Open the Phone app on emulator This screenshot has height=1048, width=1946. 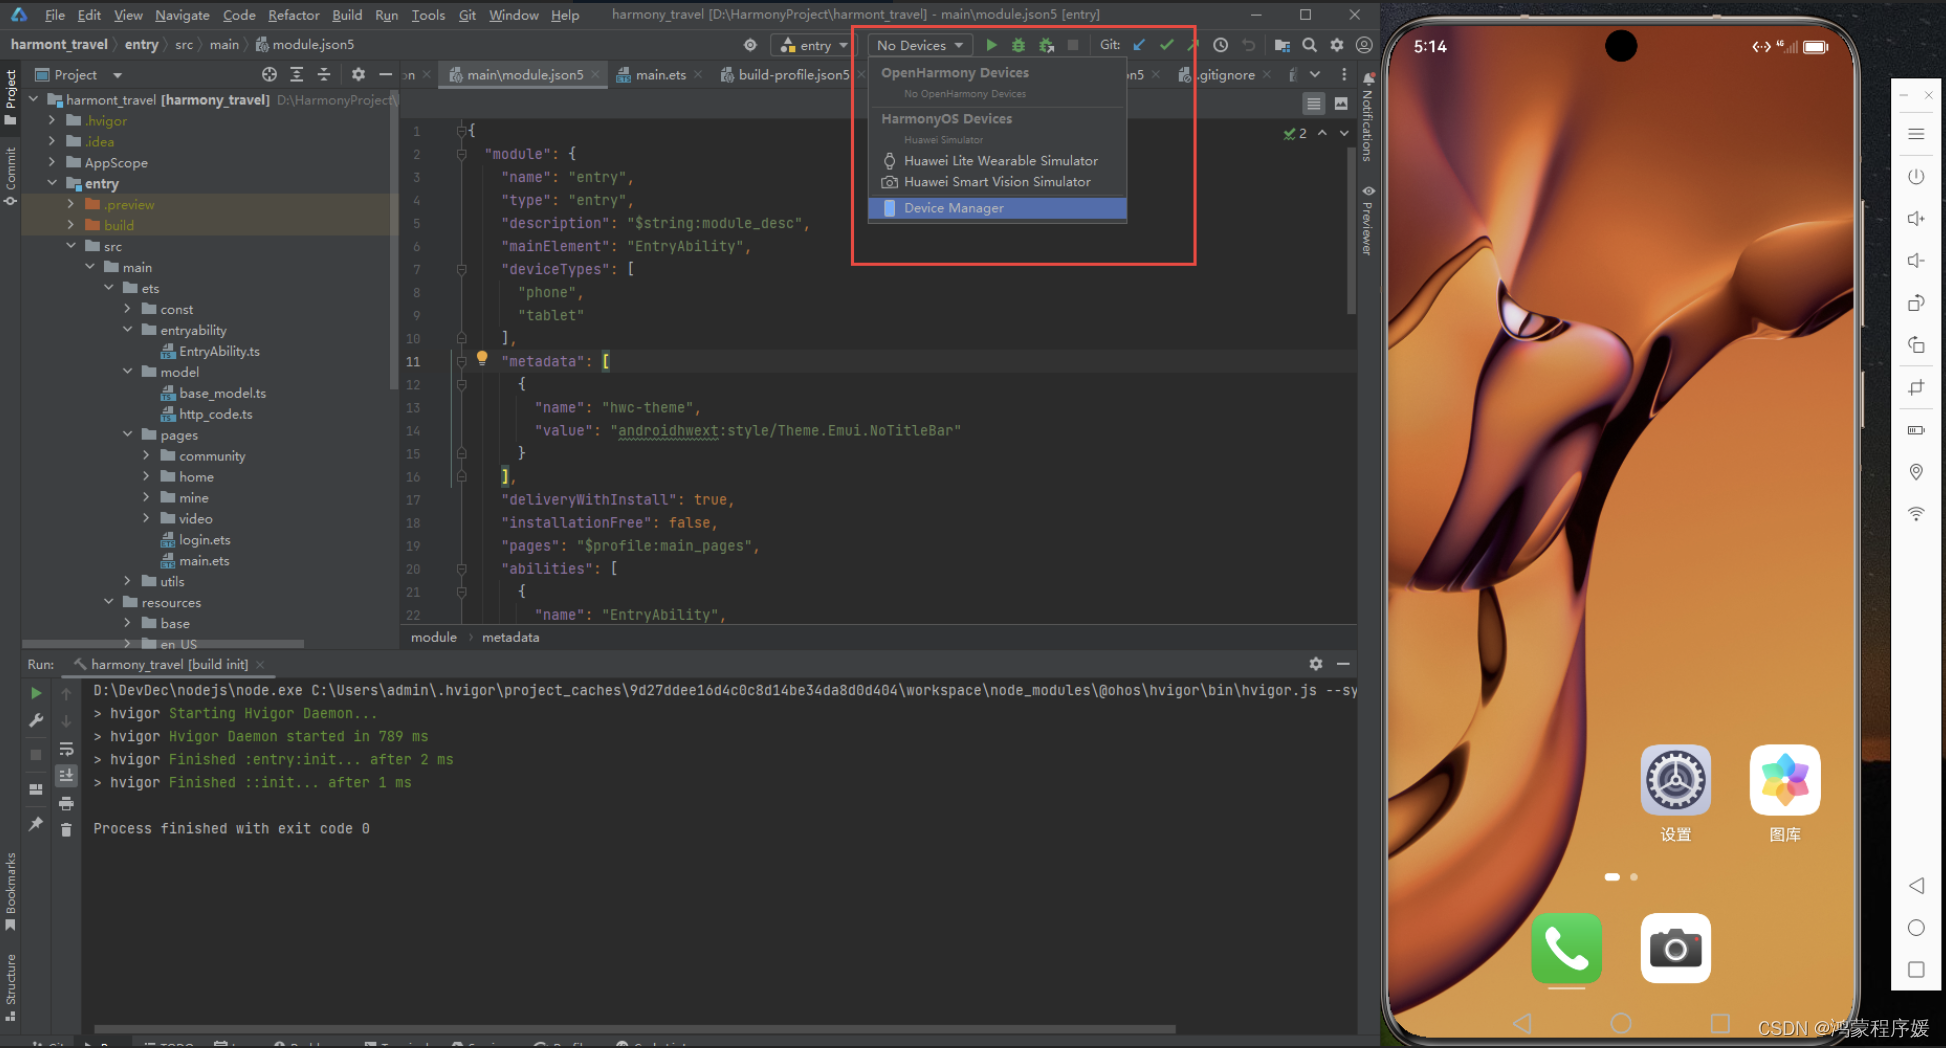(1566, 948)
